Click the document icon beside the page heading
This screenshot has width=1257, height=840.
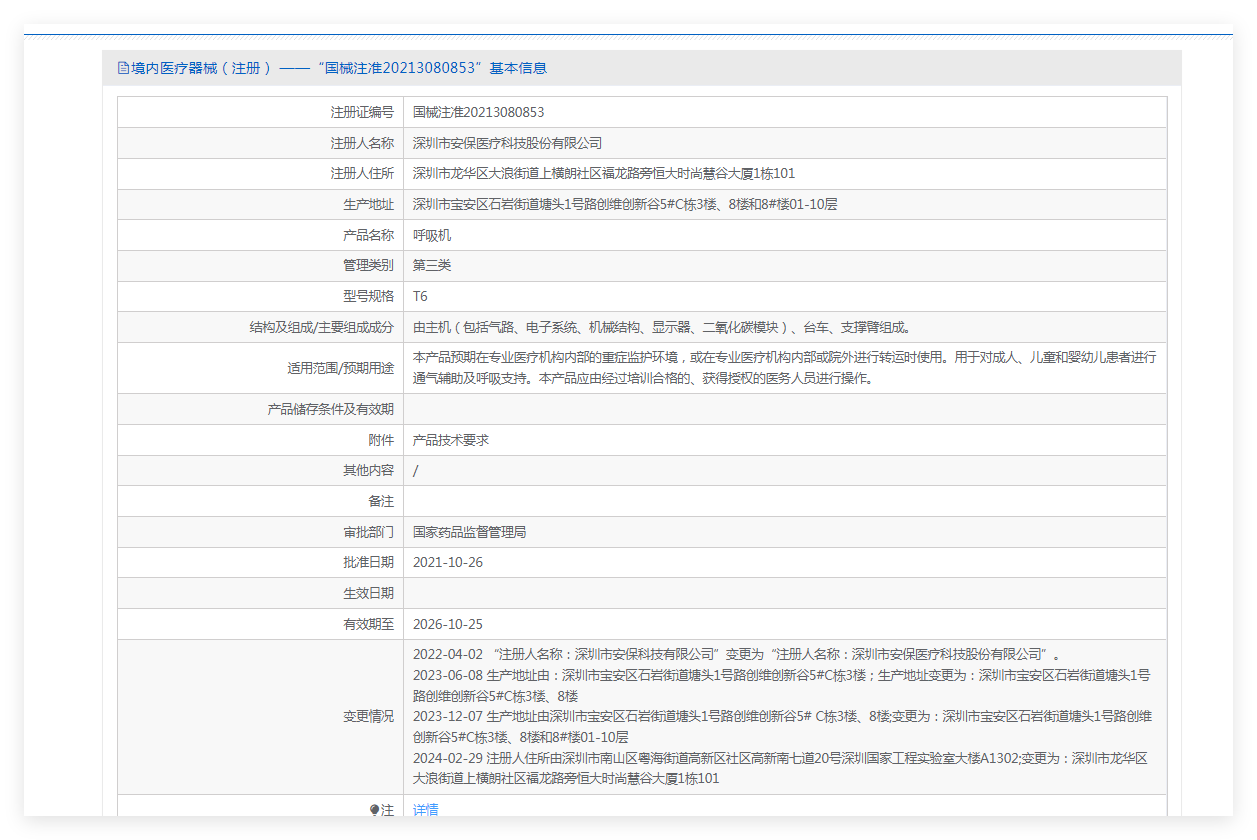point(123,68)
